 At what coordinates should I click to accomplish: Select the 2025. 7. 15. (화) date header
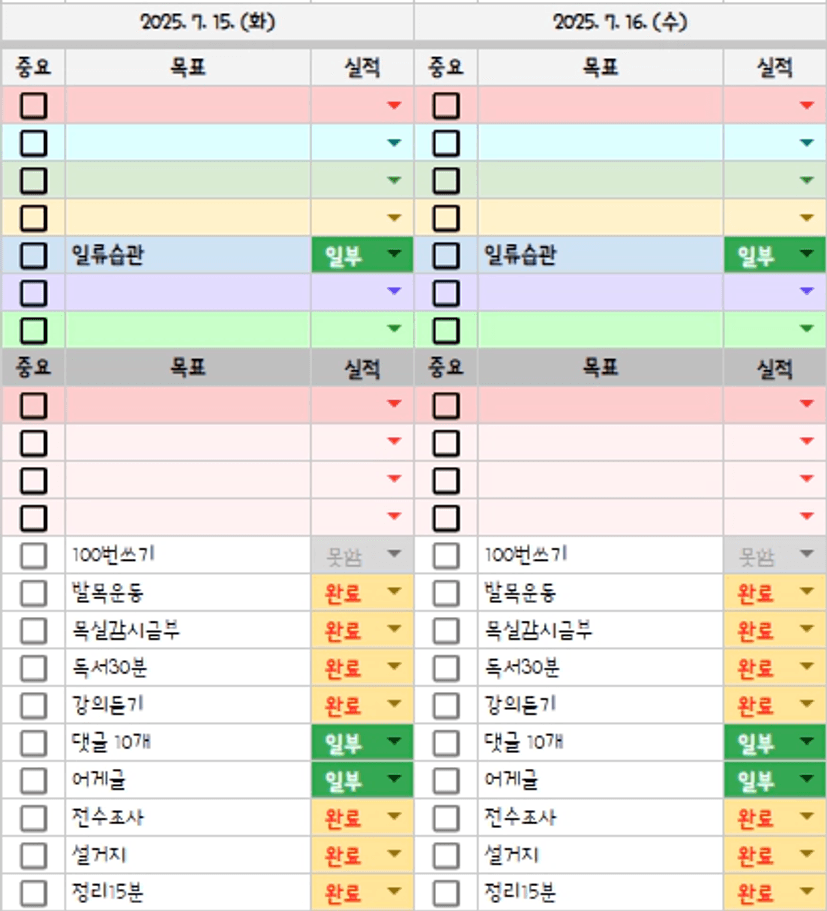pos(207,22)
